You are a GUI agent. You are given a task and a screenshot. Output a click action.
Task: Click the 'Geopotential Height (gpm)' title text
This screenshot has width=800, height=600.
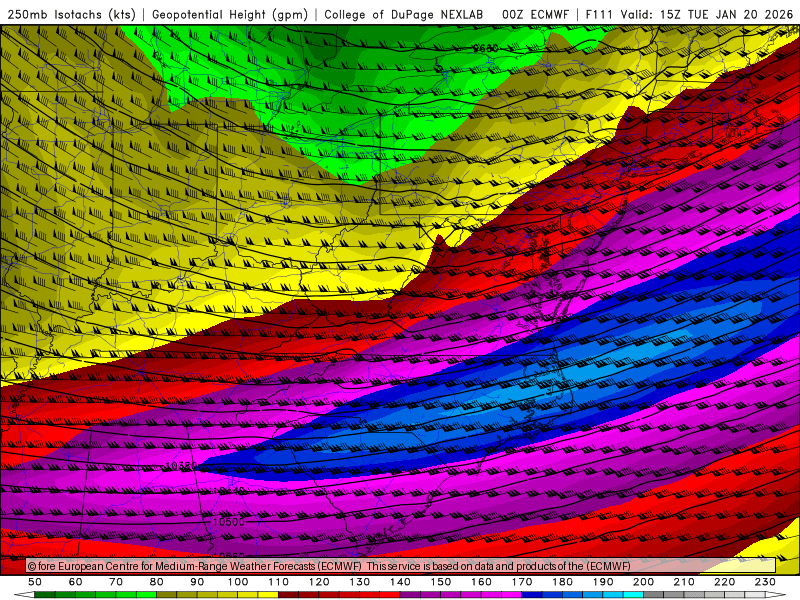230,15
